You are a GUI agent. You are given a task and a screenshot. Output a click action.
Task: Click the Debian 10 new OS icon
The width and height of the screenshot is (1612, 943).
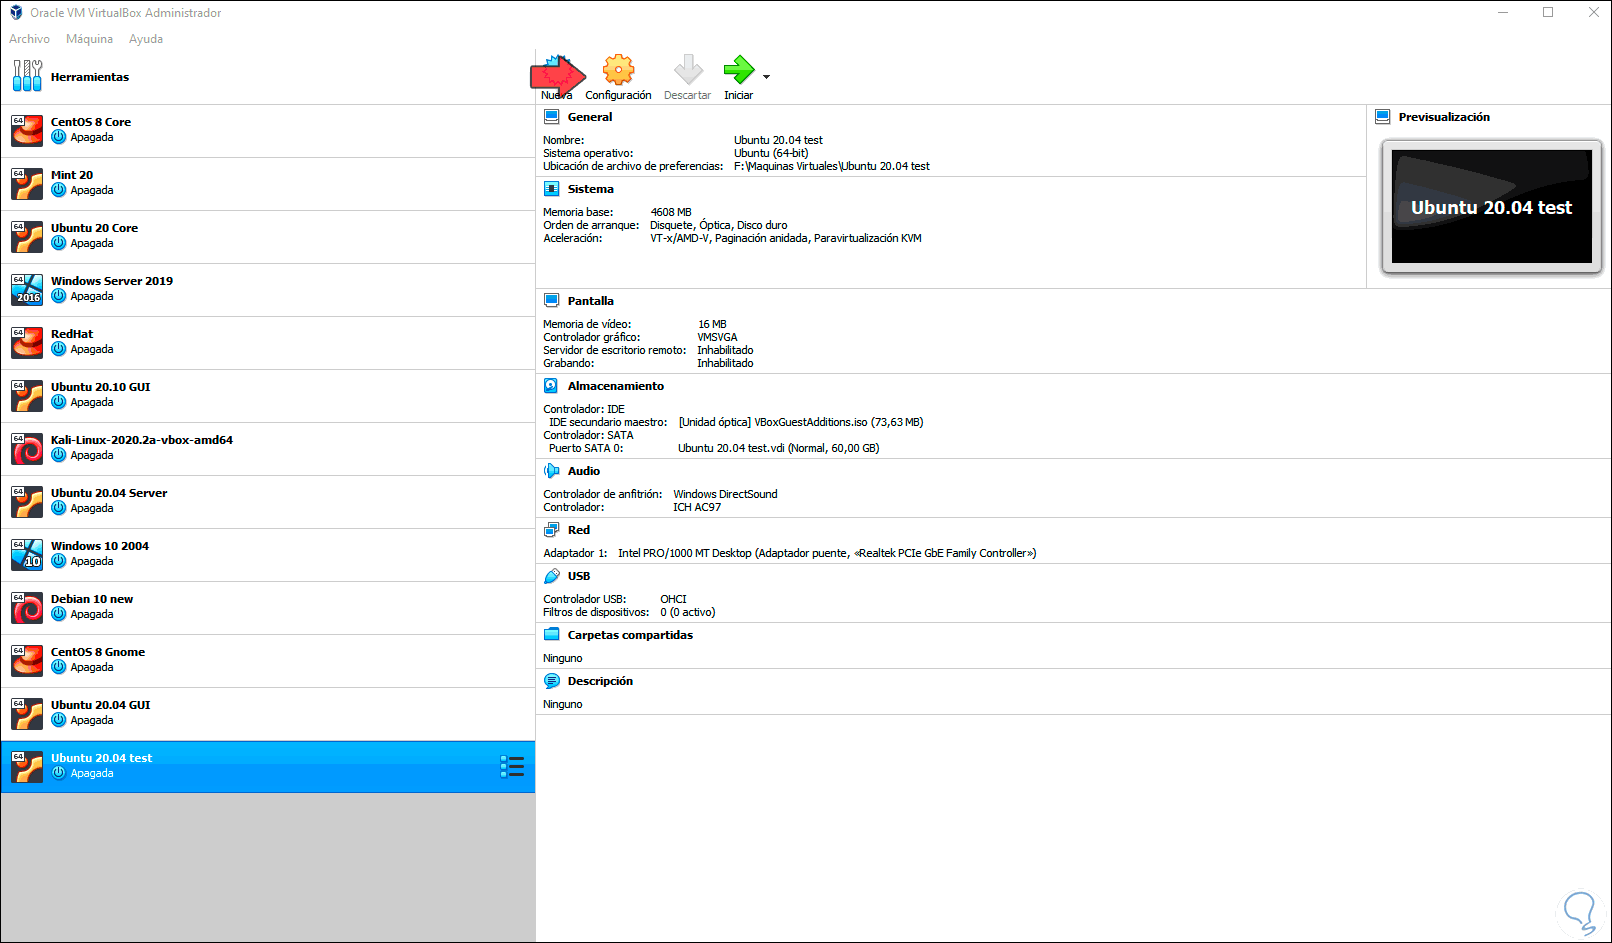27,607
